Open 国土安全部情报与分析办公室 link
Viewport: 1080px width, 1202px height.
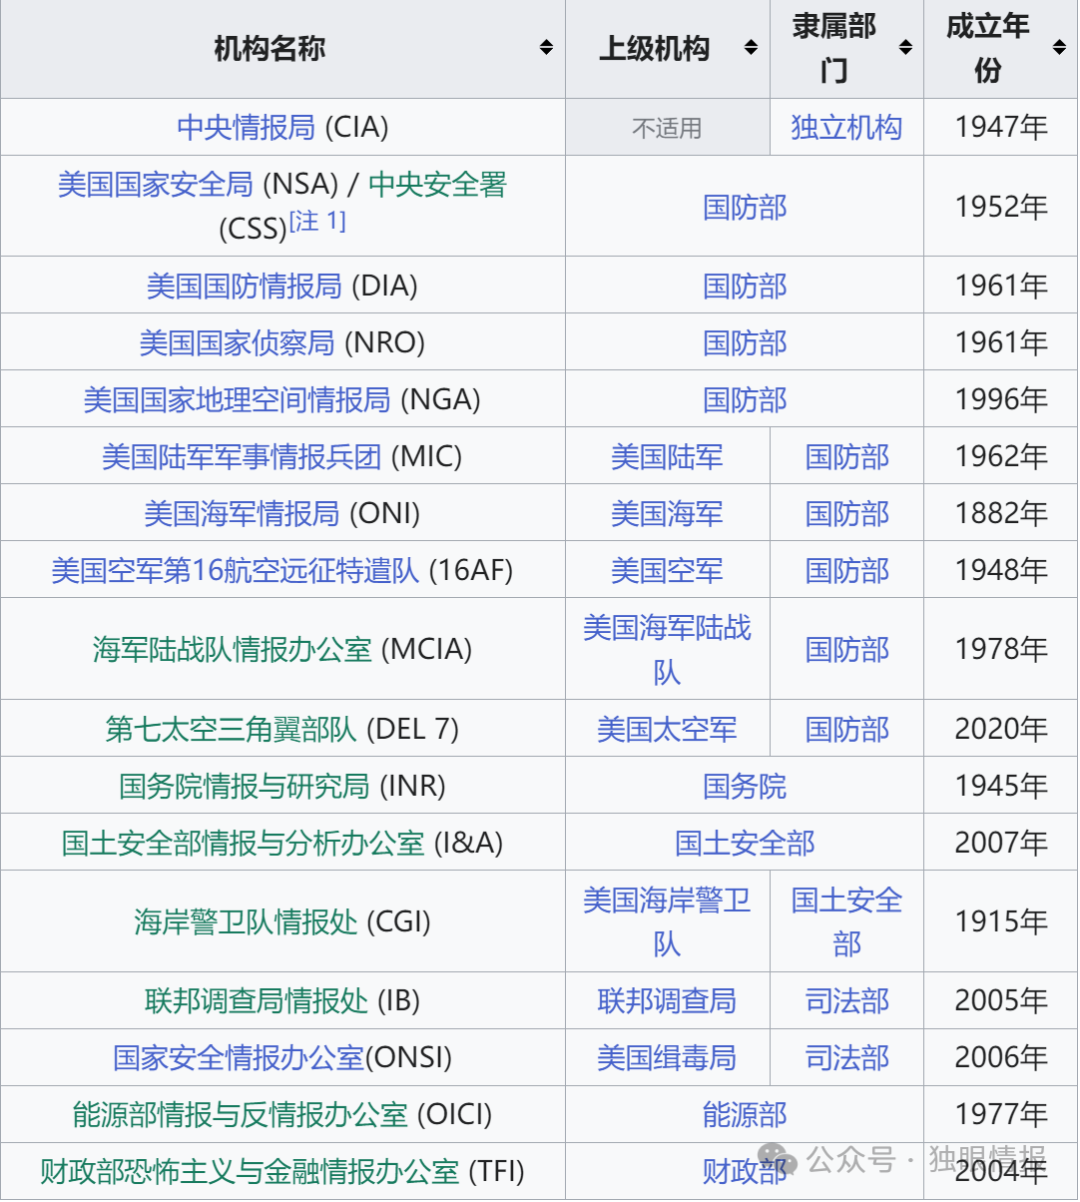point(243,843)
